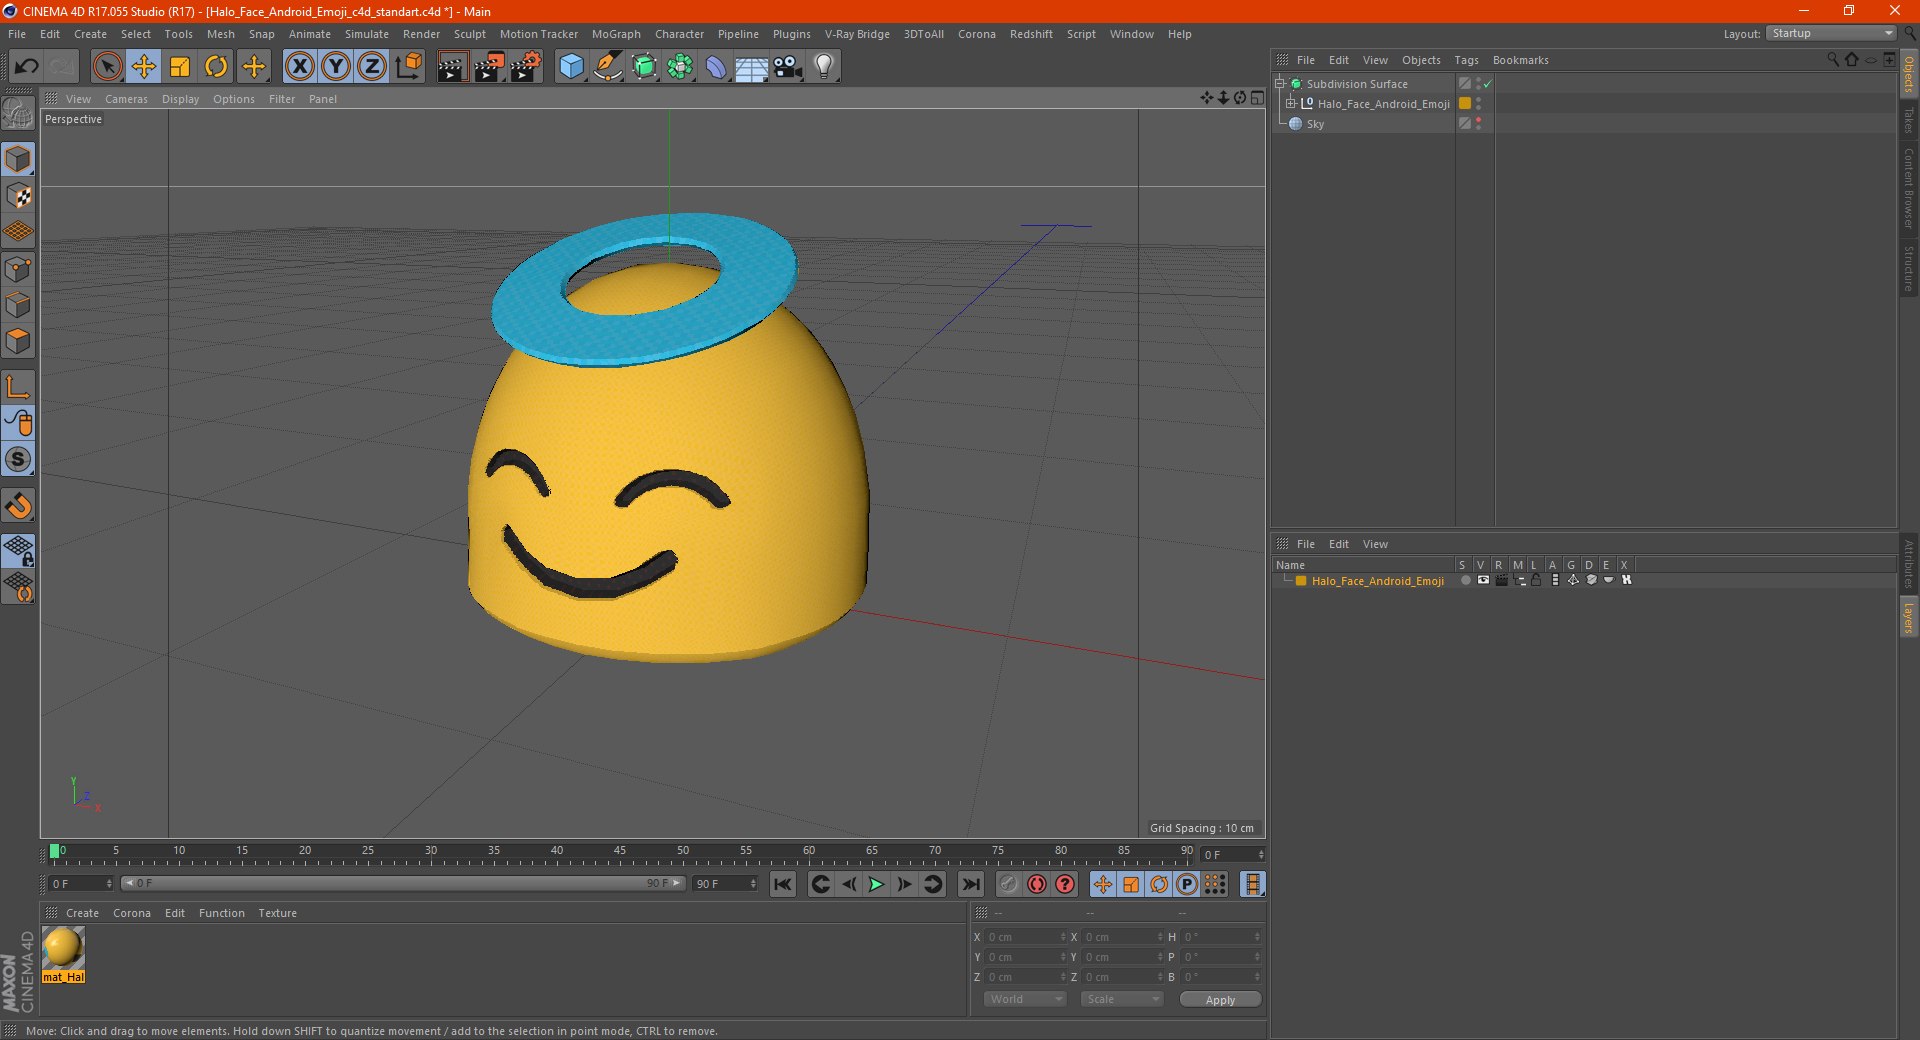Click the H rotation input field
Screen dimensions: 1920x1040
tap(1222, 937)
